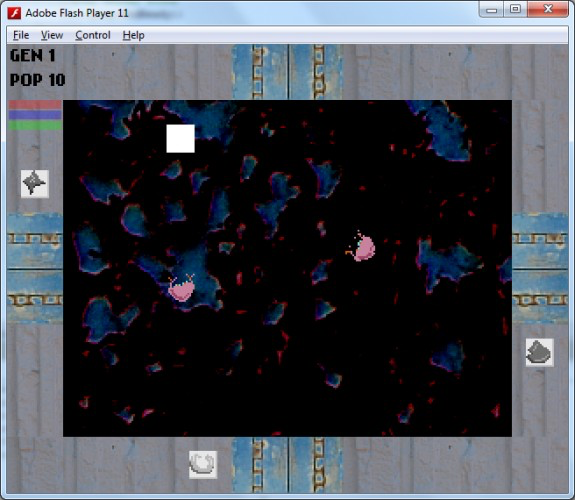Open the Control menu
The height and width of the screenshot is (500, 575).
click(93, 35)
